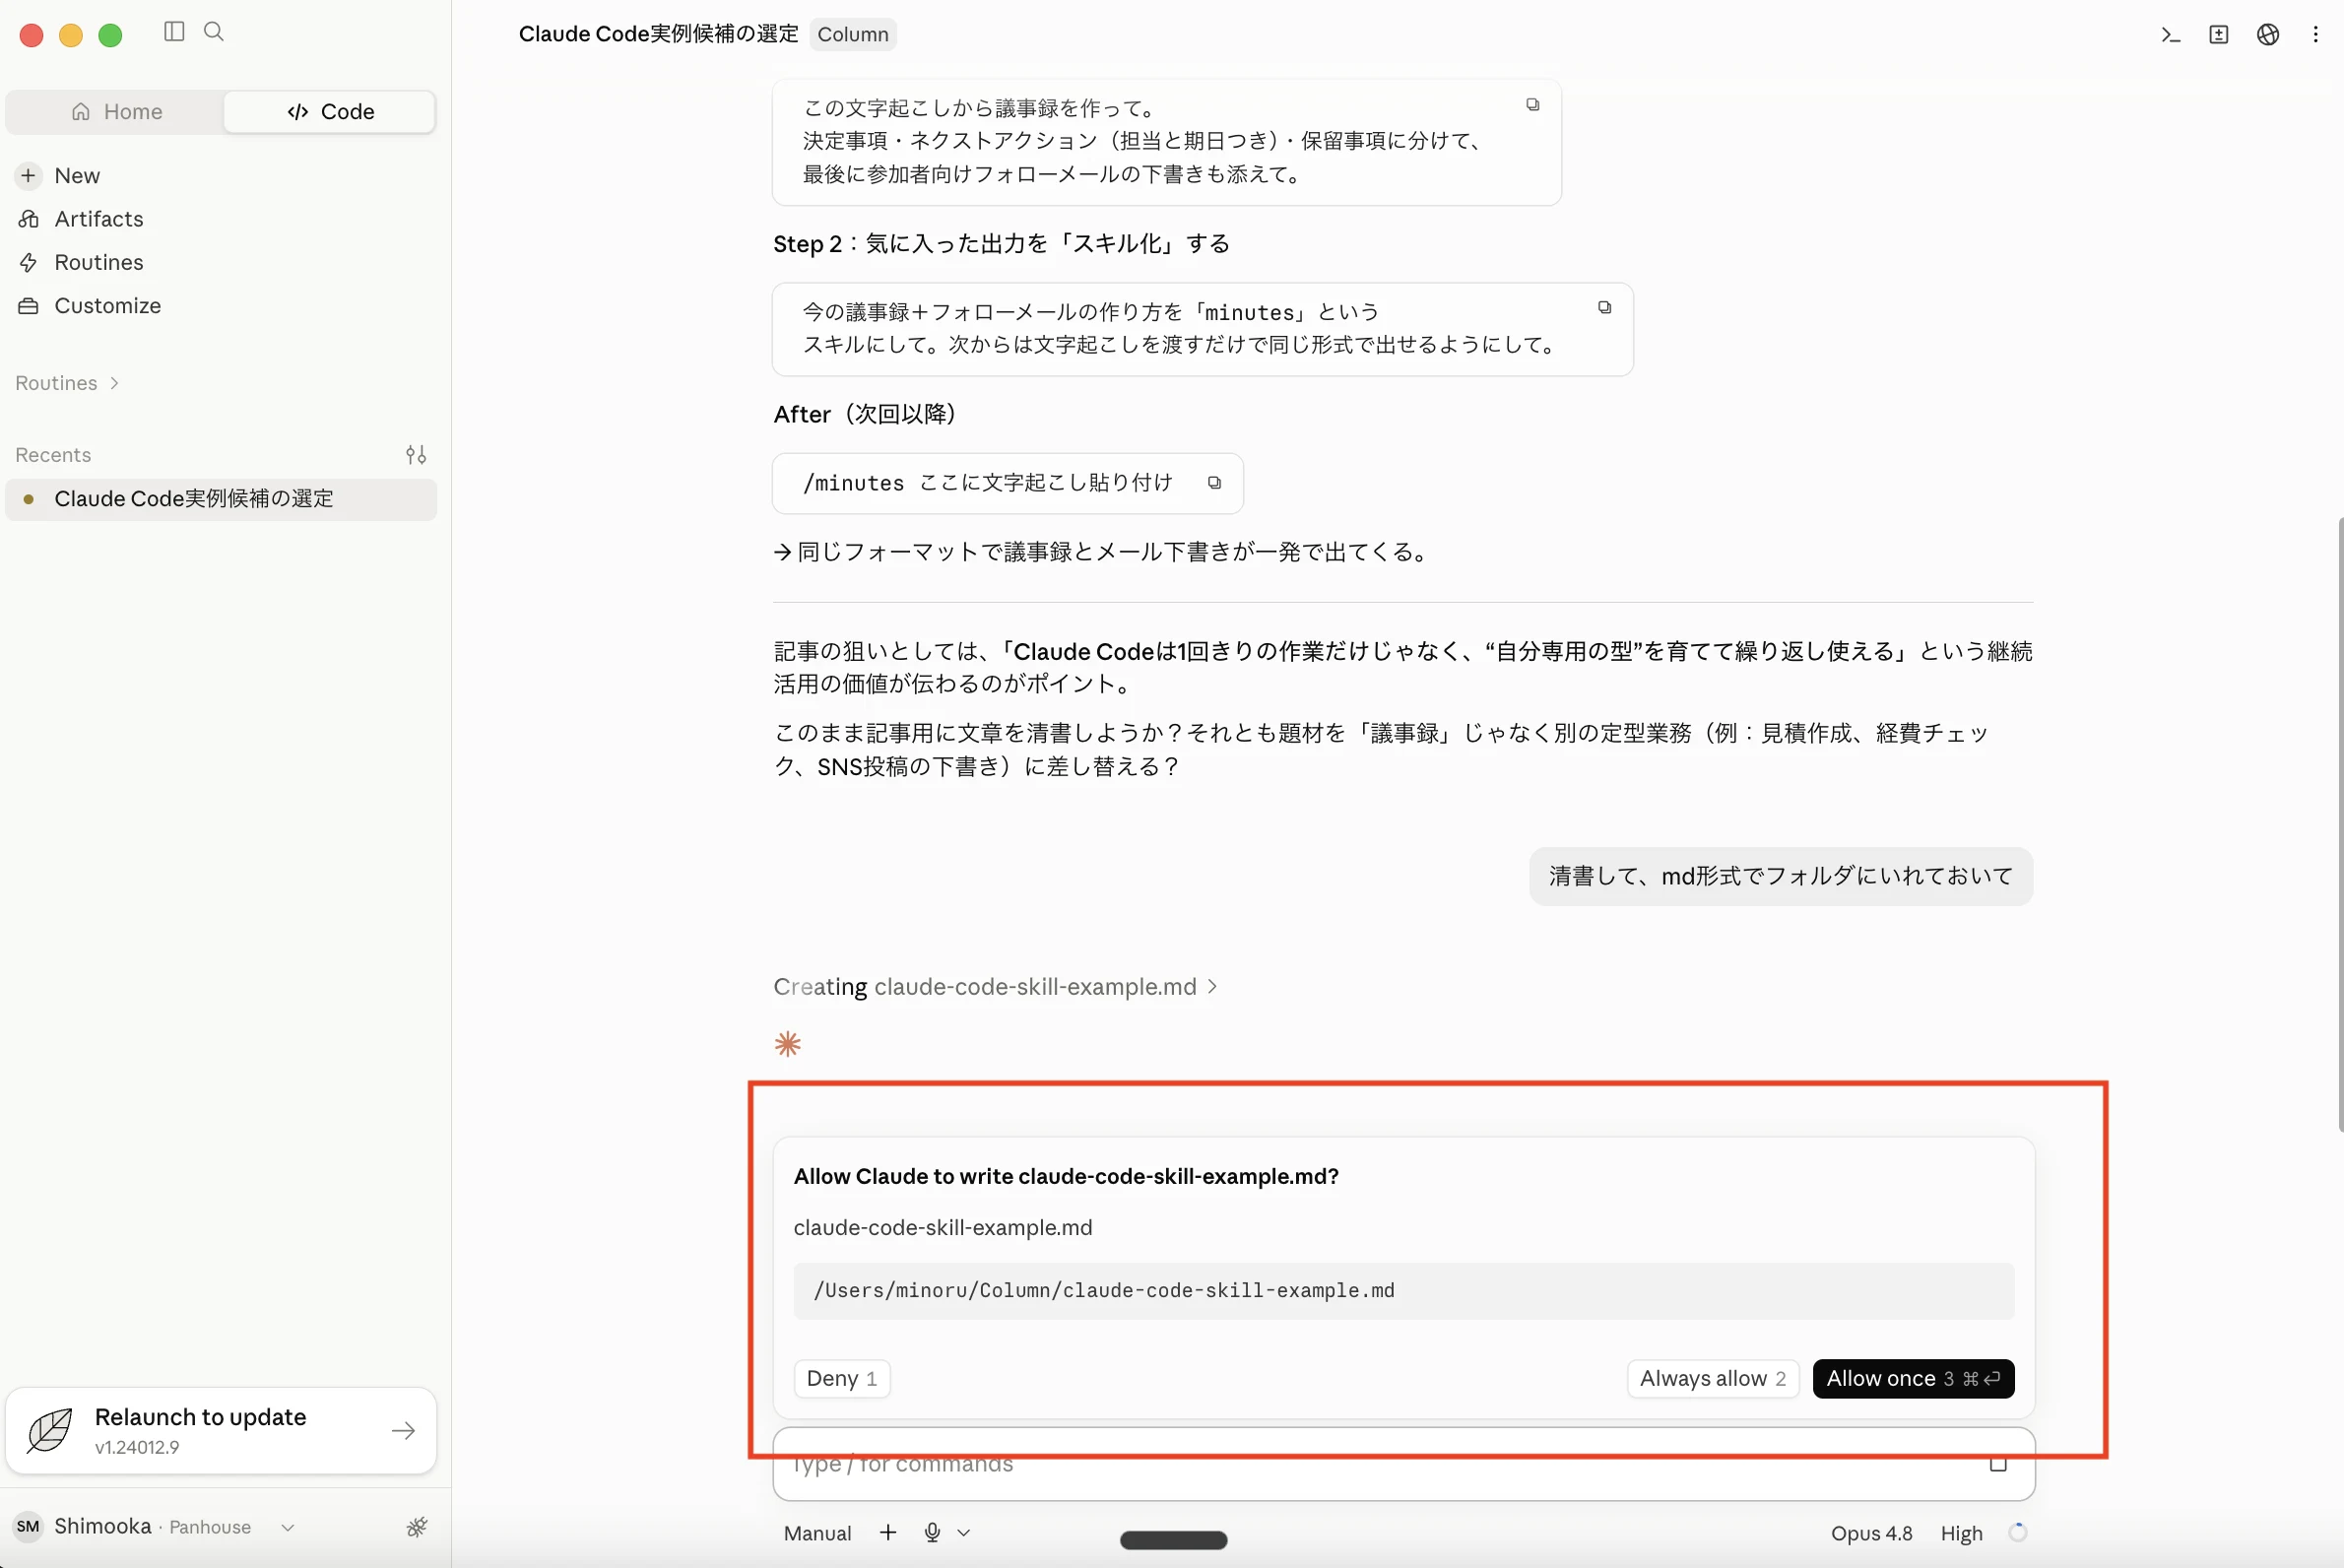Click the Relaunch arrow icon
Image resolution: width=2344 pixels, height=1568 pixels.
pyautogui.click(x=403, y=1431)
